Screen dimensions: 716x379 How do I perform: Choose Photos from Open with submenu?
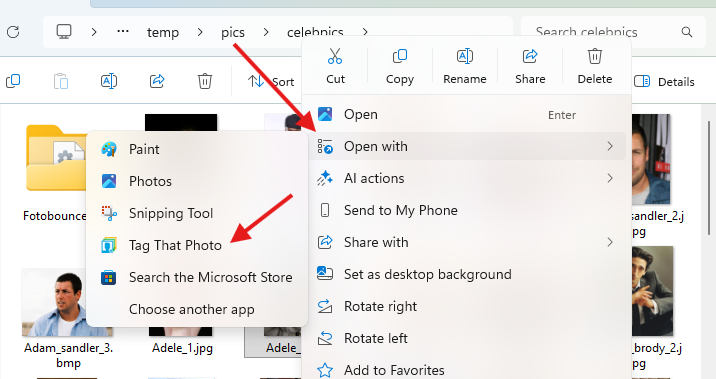(197, 181)
